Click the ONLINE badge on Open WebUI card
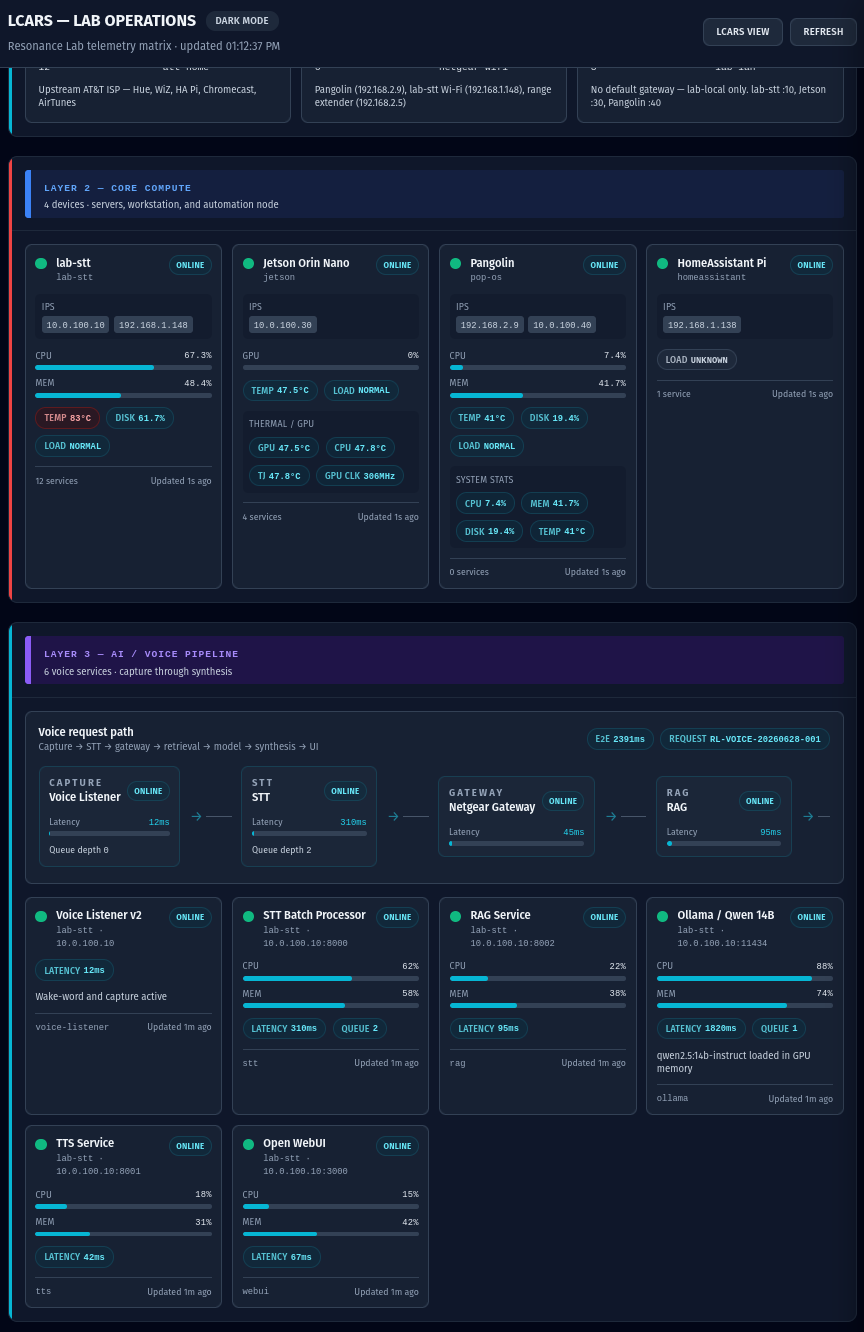 click(397, 1146)
